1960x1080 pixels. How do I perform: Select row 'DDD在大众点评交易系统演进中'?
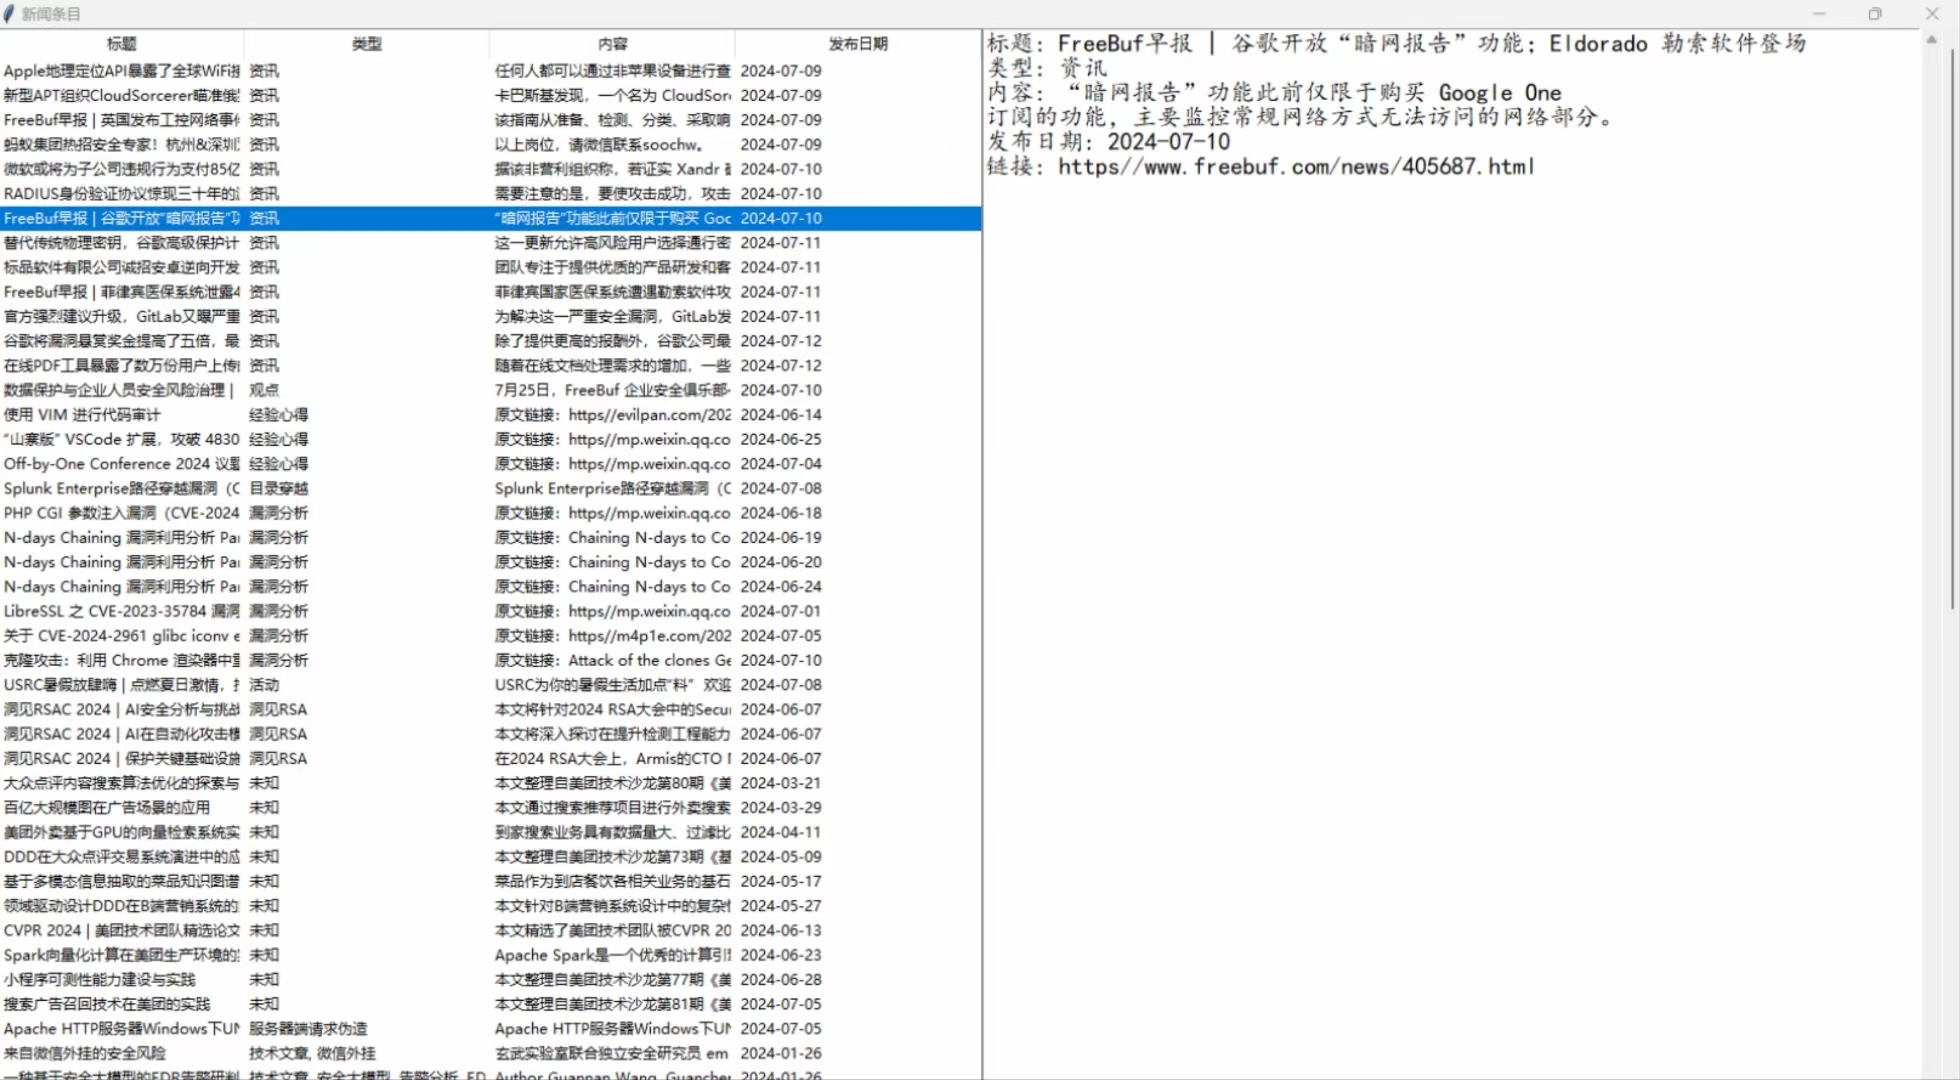point(490,857)
